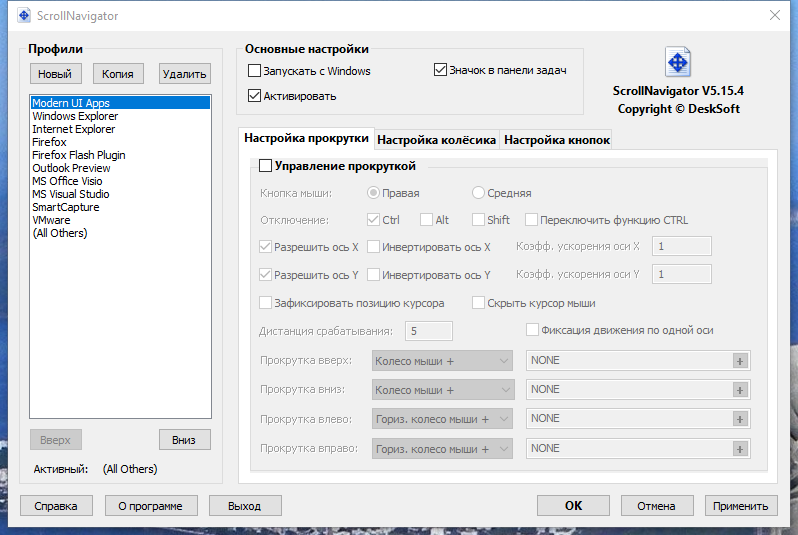Click the plus button beside Прокрутка вверх
This screenshot has height=535, width=798.
(x=739, y=361)
